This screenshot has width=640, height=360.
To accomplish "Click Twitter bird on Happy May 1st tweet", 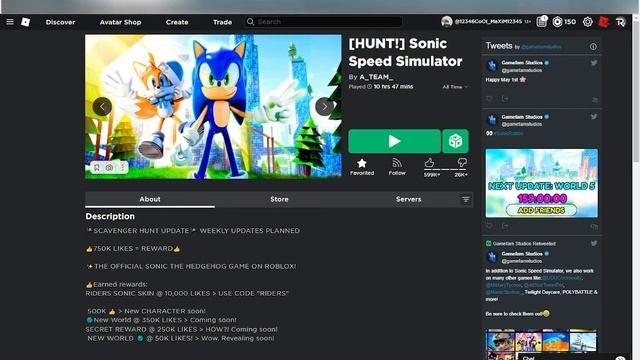I will (x=594, y=63).
